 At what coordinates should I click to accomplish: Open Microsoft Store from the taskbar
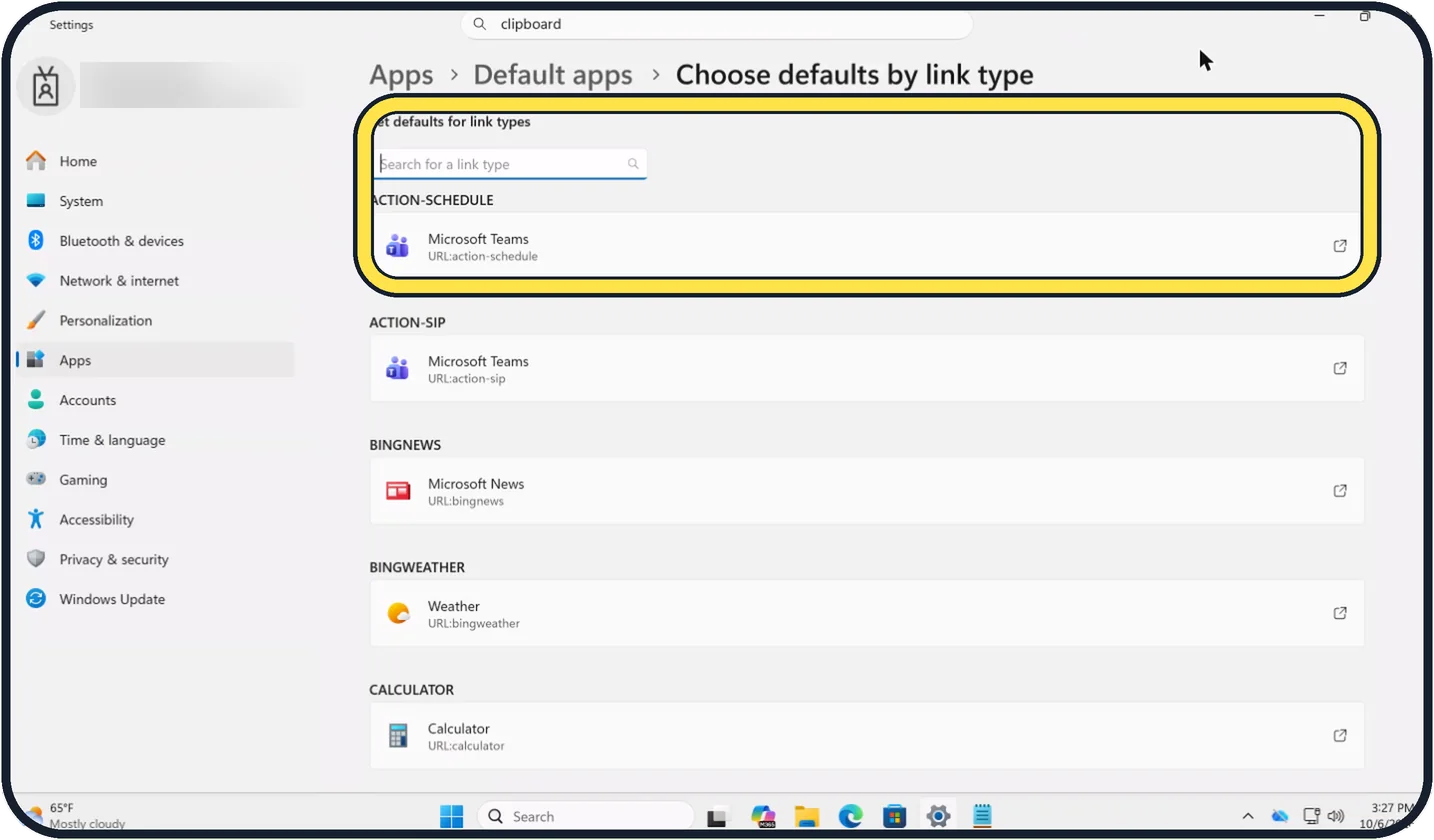(x=894, y=816)
